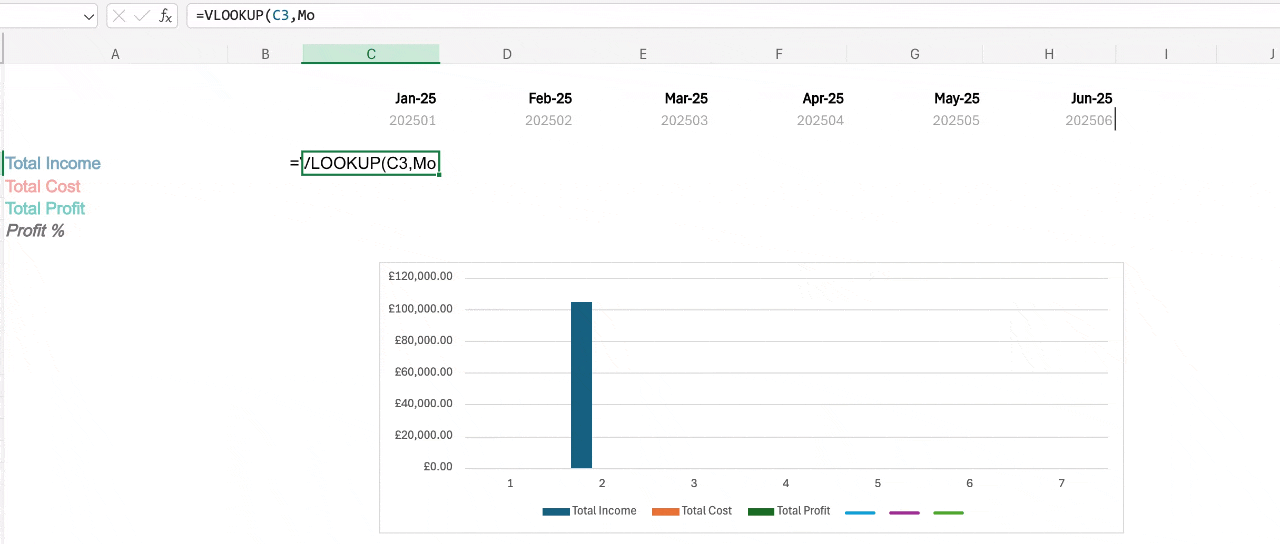Screen dimensions: 1280x544
Task: Select column G header
Action: 915,54
